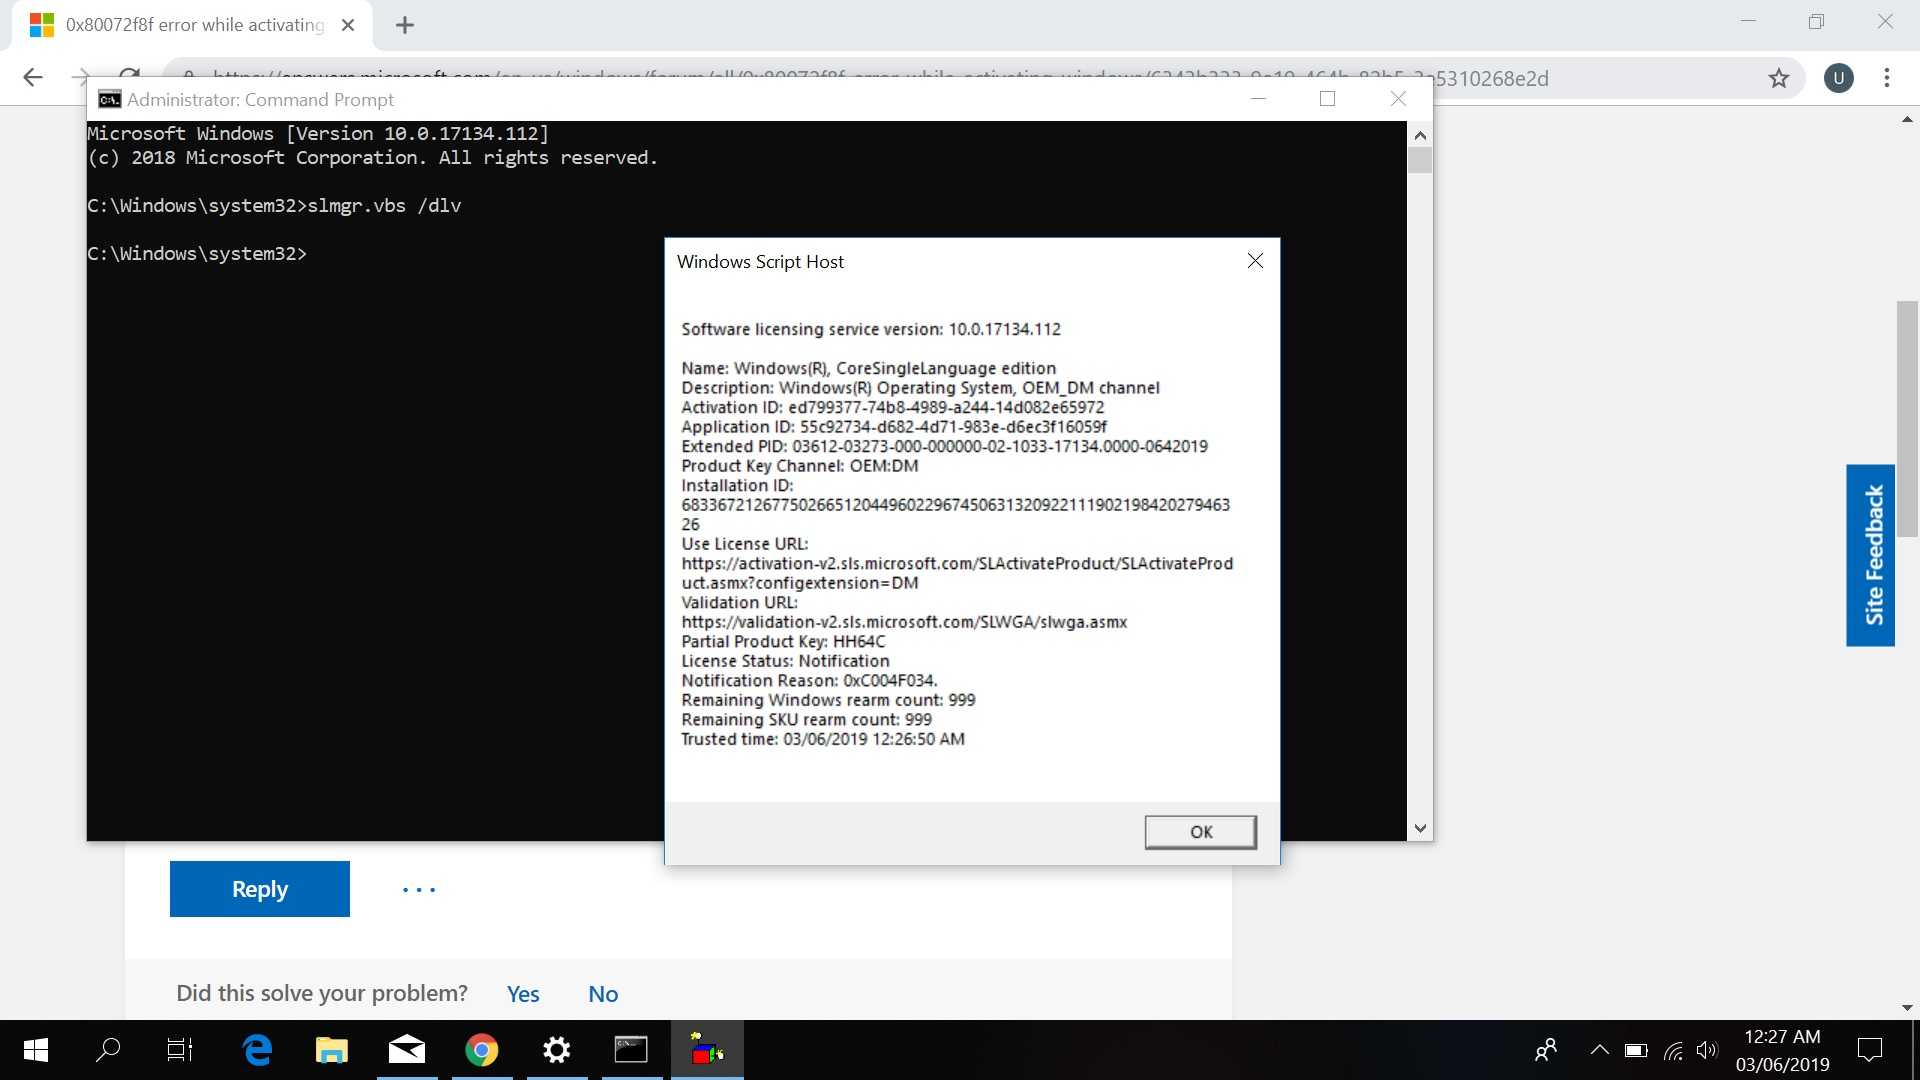The image size is (1920, 1080).
Task: Open the Site Feedback side tab
Action: [x=1871, y=555]
